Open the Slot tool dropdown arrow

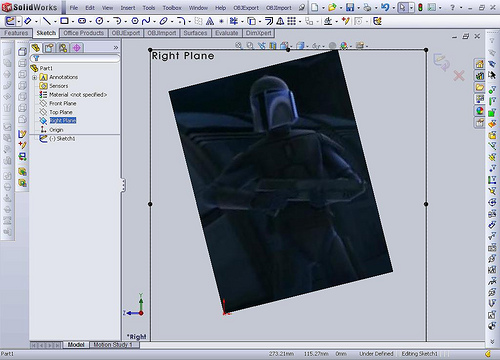coord(90,21)
